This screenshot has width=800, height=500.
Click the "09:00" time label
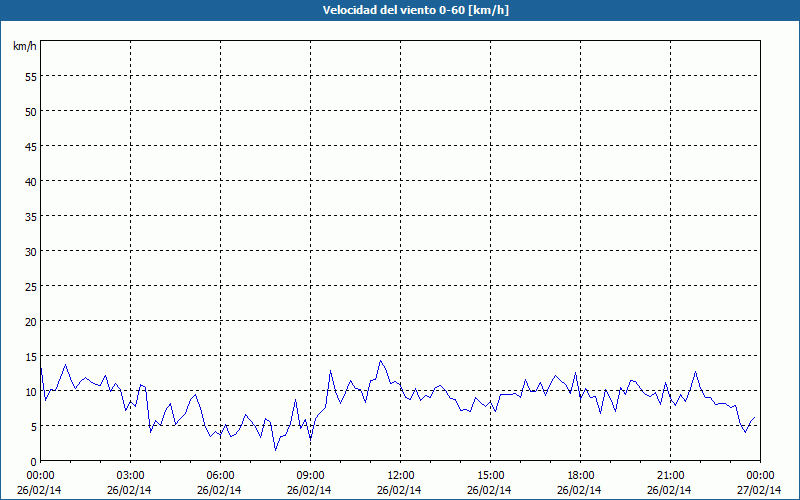click(310, 476)
